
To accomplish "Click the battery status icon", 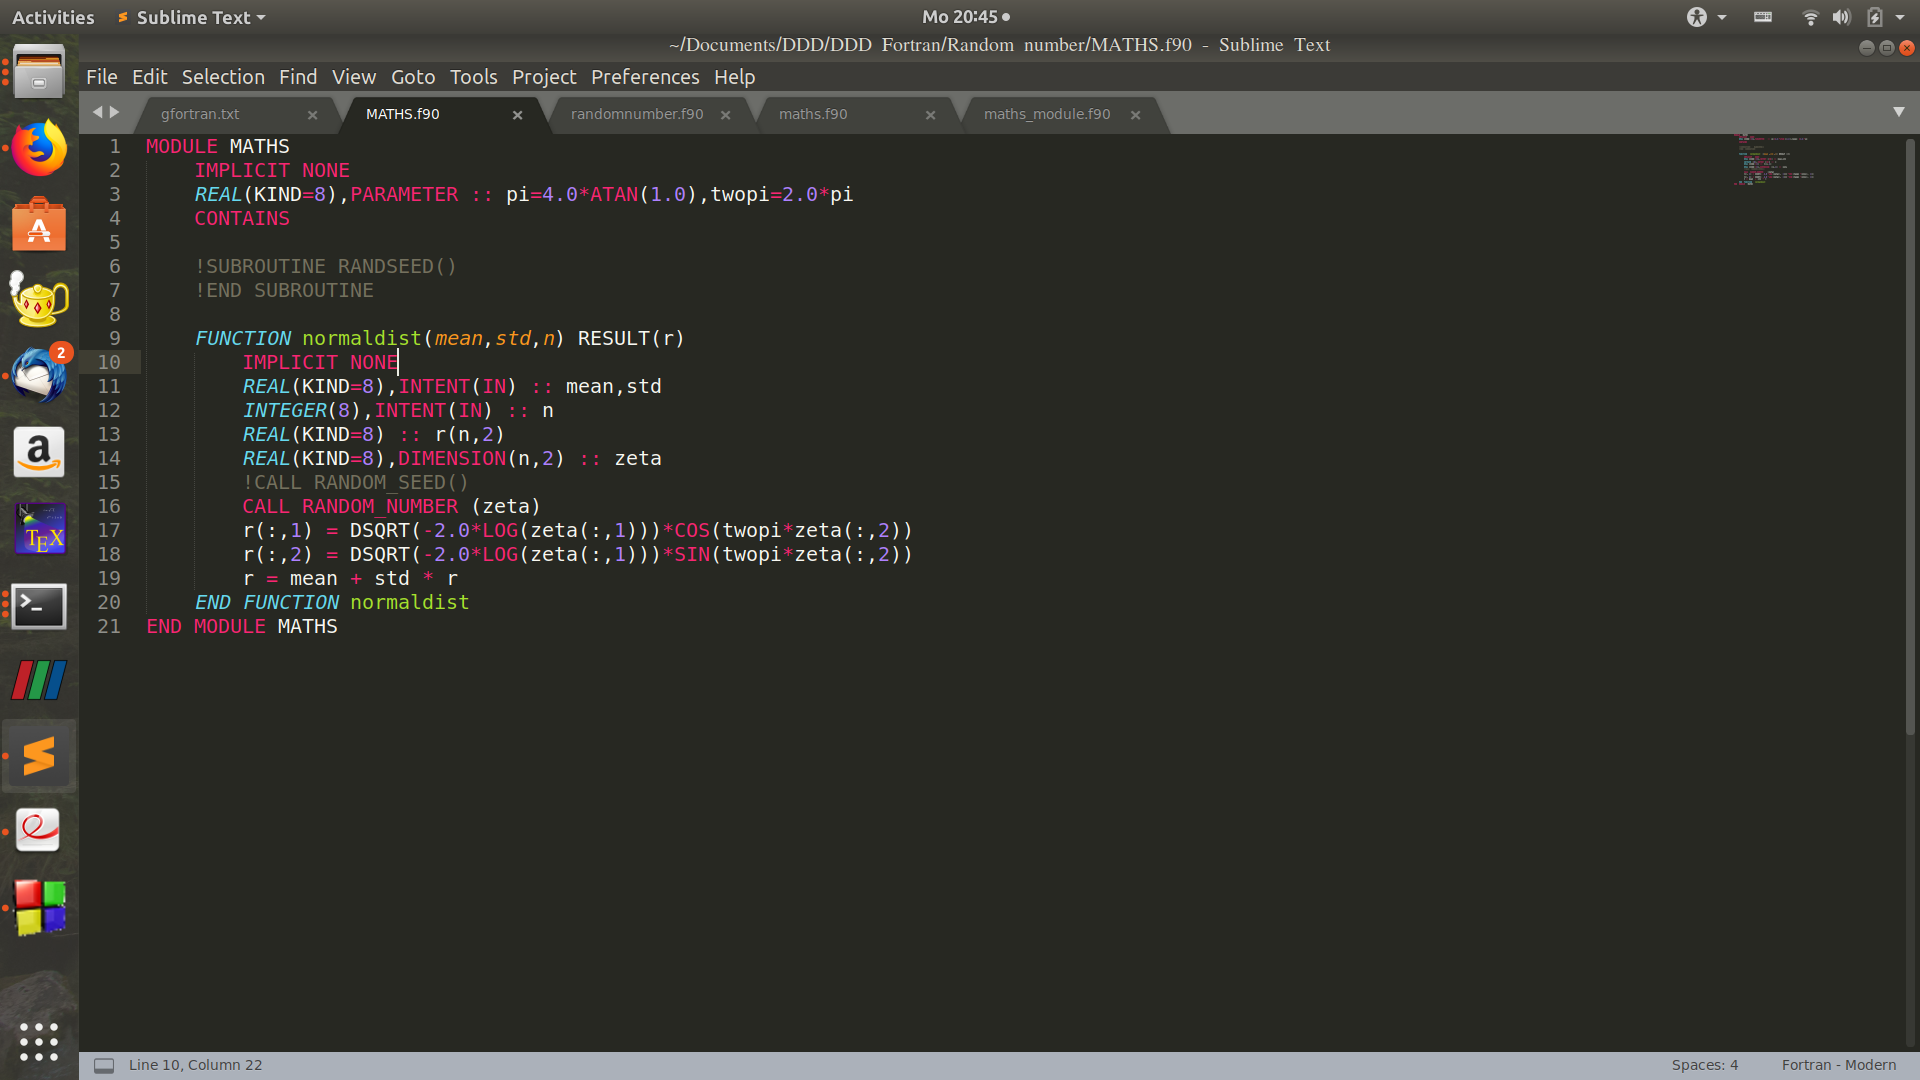I will pos(1875,17).
